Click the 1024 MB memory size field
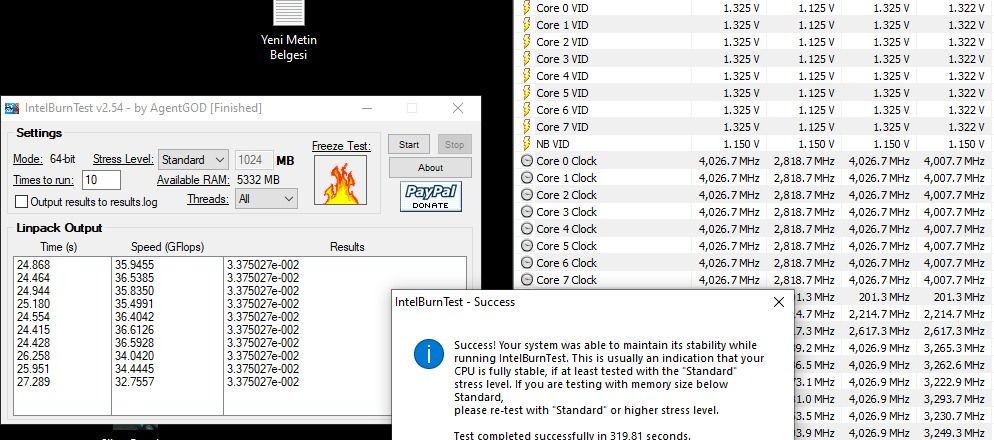The width and height of the screenshot is (994, 440). (x=254, y=160)
